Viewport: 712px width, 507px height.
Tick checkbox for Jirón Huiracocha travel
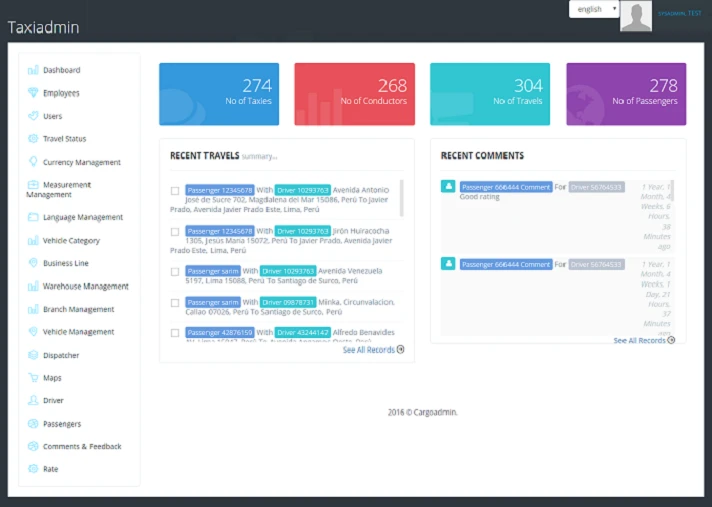175,232
